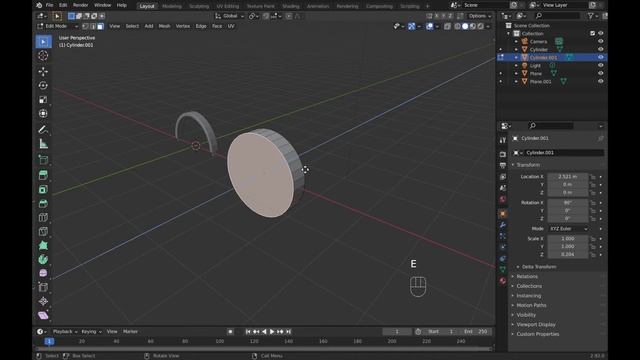The image size is (640, 360).
Task: Select the Smooth vertices tool
Action: pos(43,273)
